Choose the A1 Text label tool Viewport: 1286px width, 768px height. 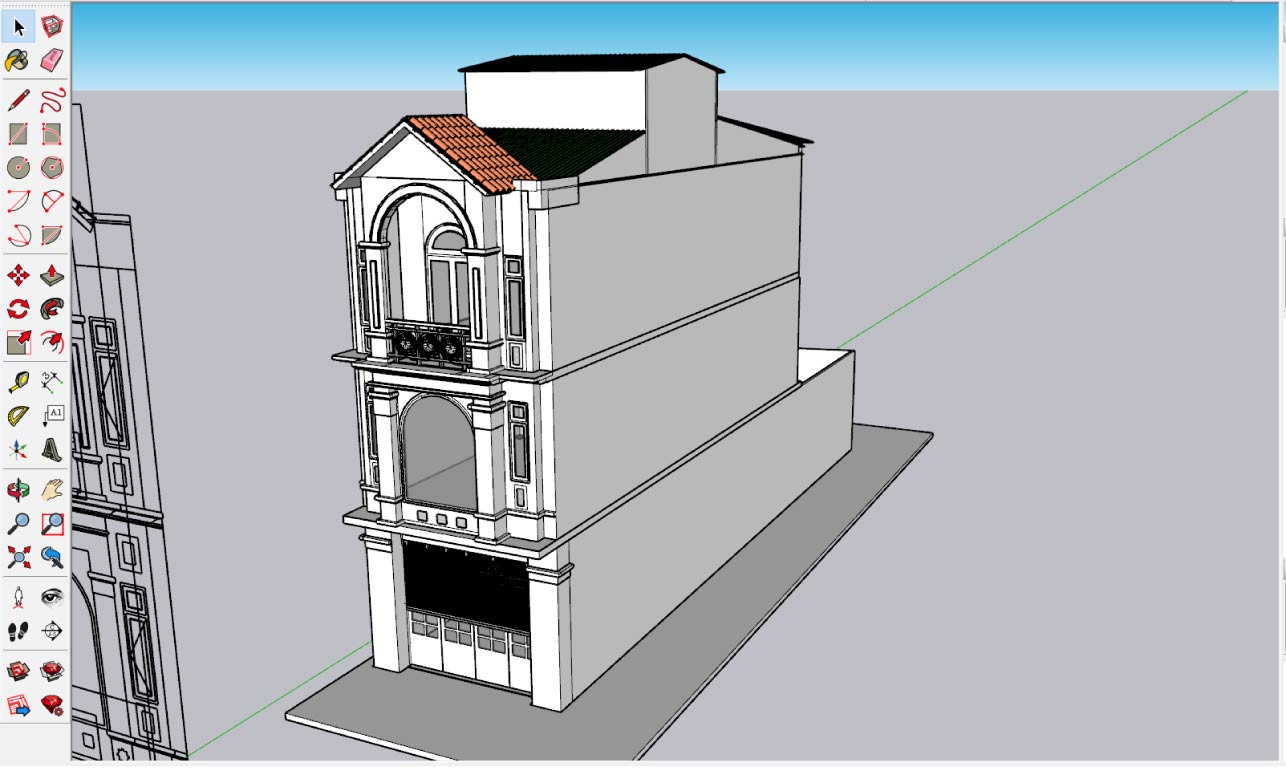click(x=52, y=415)
